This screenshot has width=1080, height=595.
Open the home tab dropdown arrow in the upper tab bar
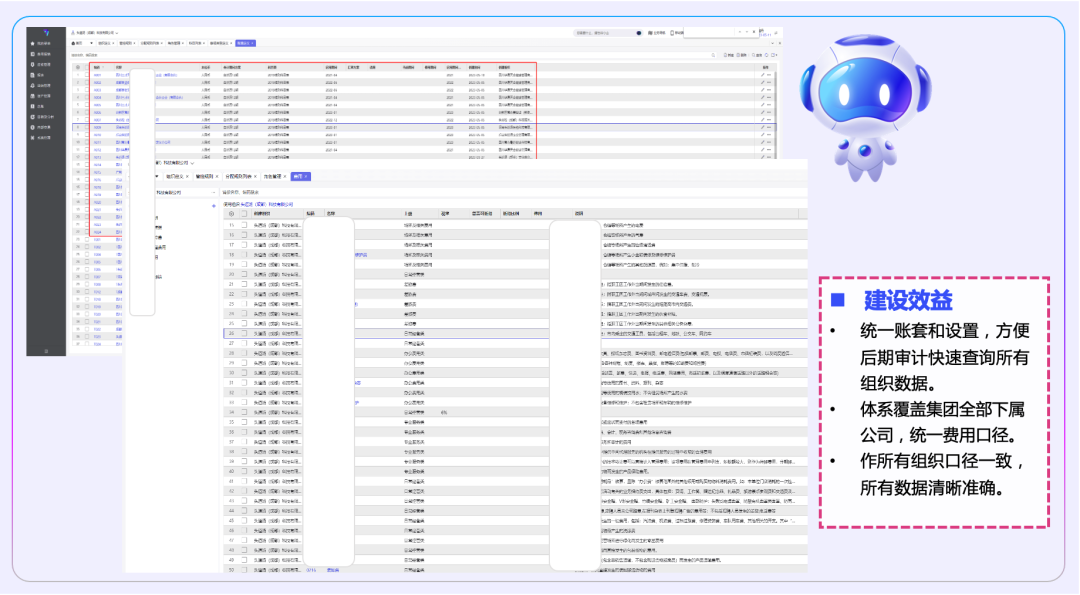[90, 44]
